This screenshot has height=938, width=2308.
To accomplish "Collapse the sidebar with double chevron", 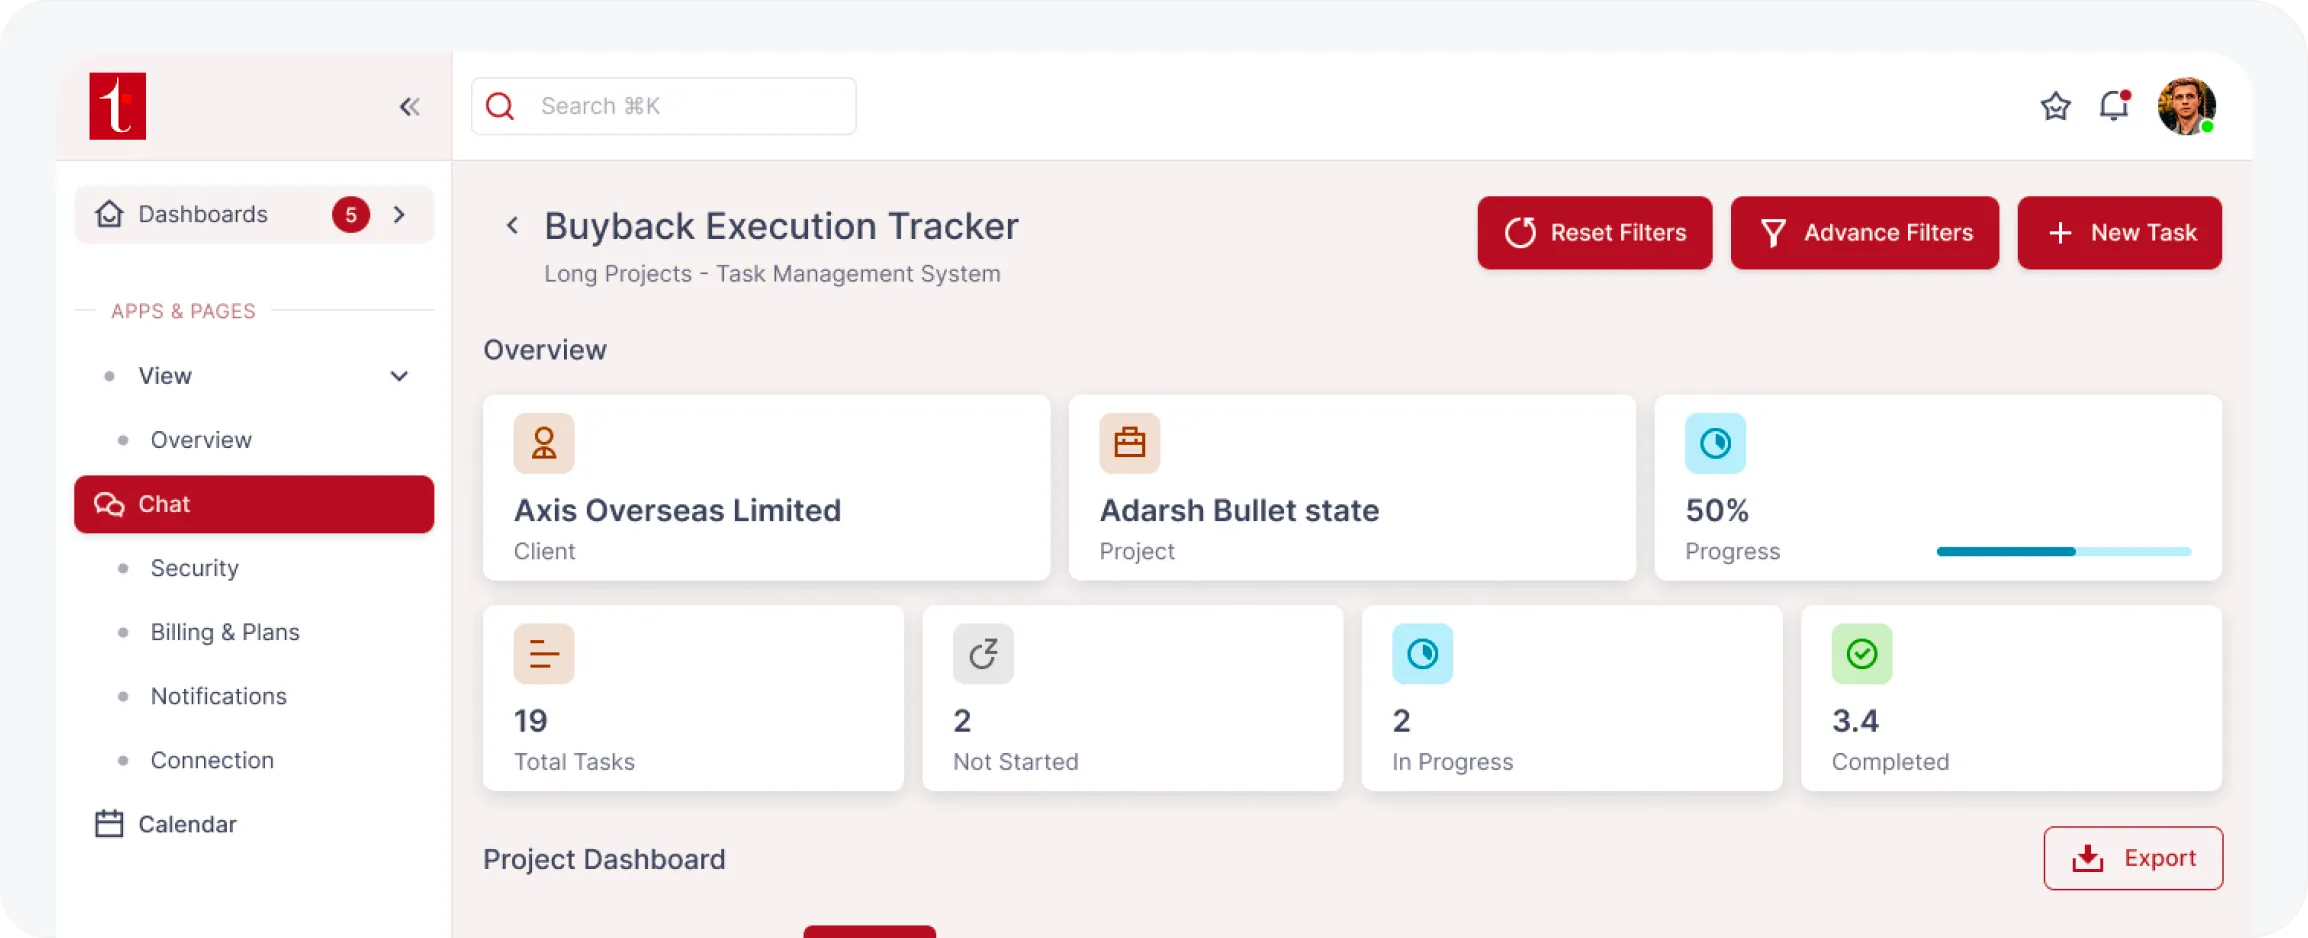I will click(409, 107).
